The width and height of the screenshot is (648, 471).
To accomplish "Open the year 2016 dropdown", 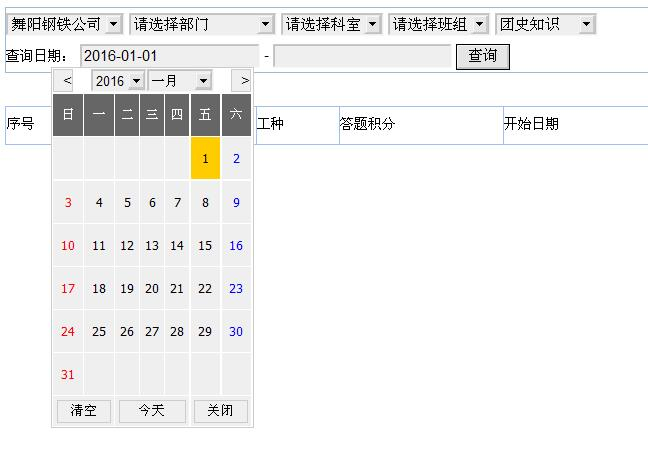I will coord(118,80).
